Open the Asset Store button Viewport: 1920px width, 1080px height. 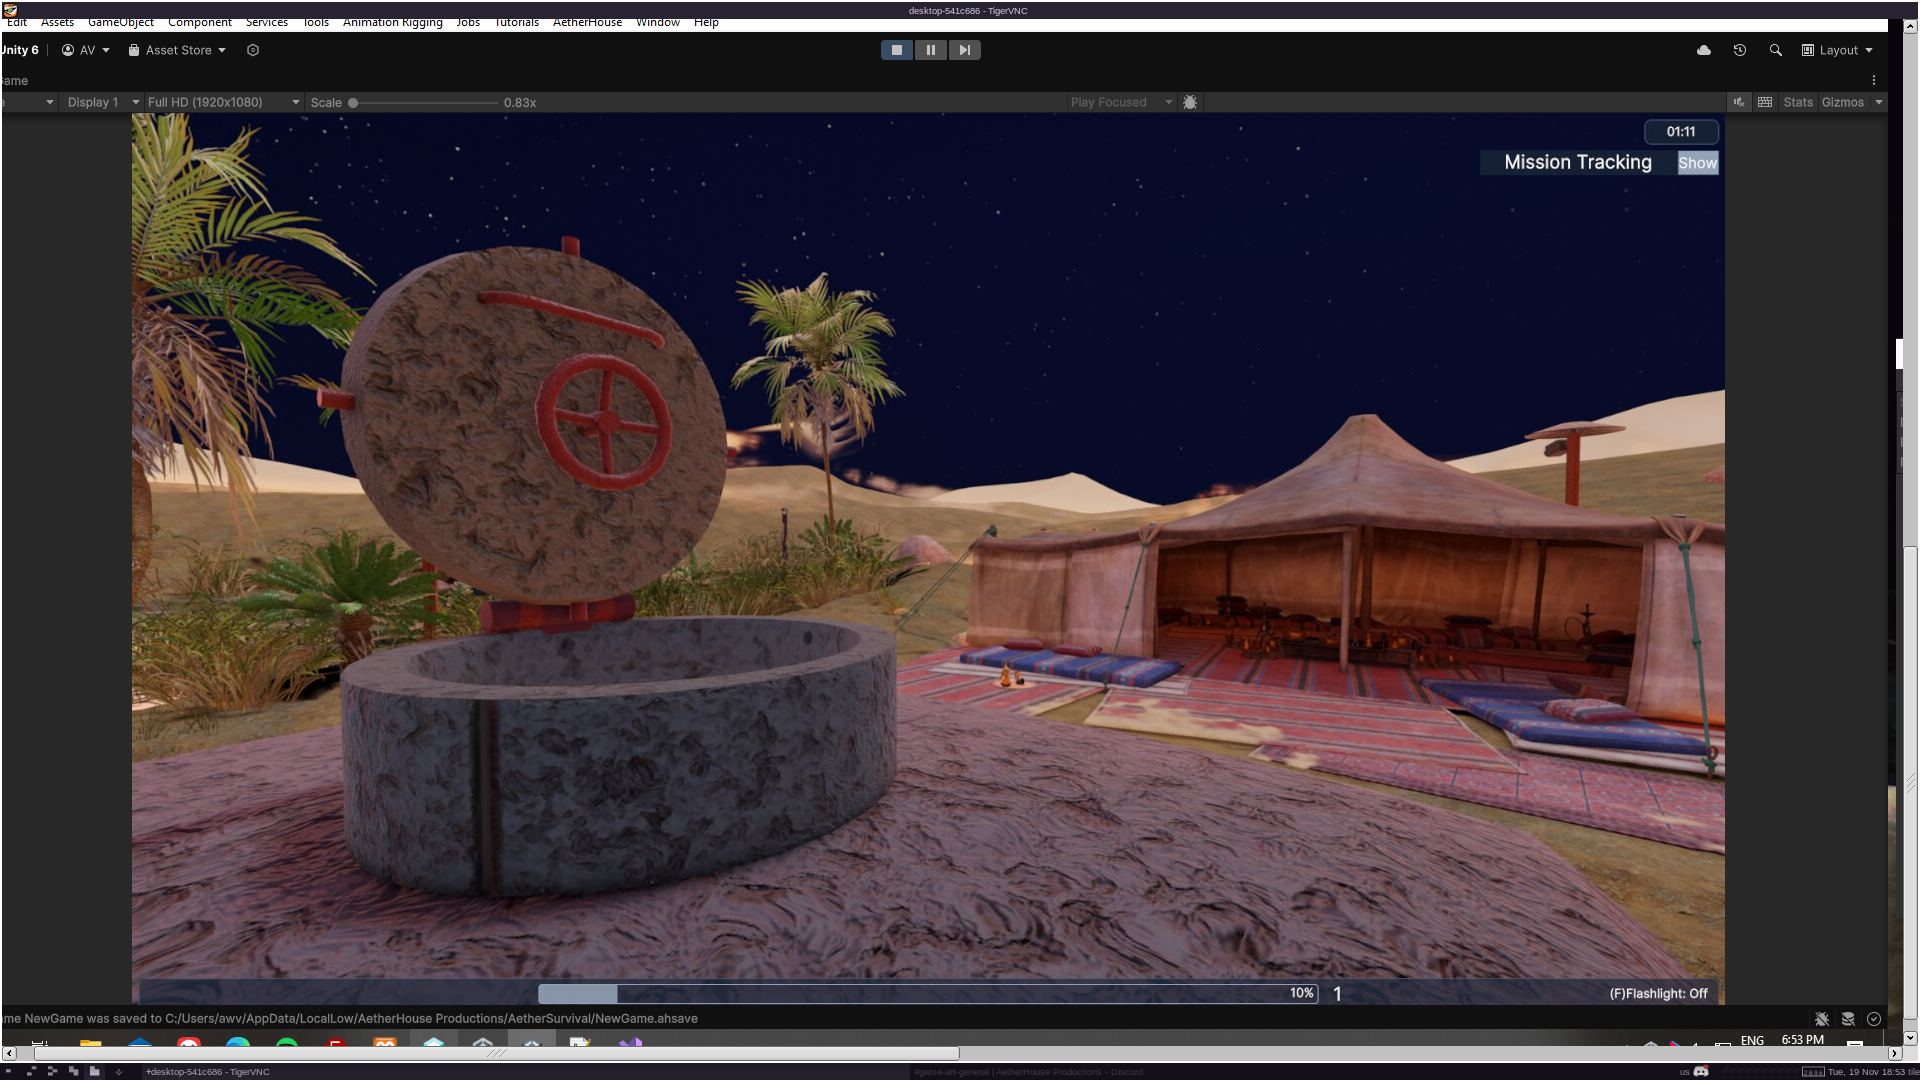point(177,50)
